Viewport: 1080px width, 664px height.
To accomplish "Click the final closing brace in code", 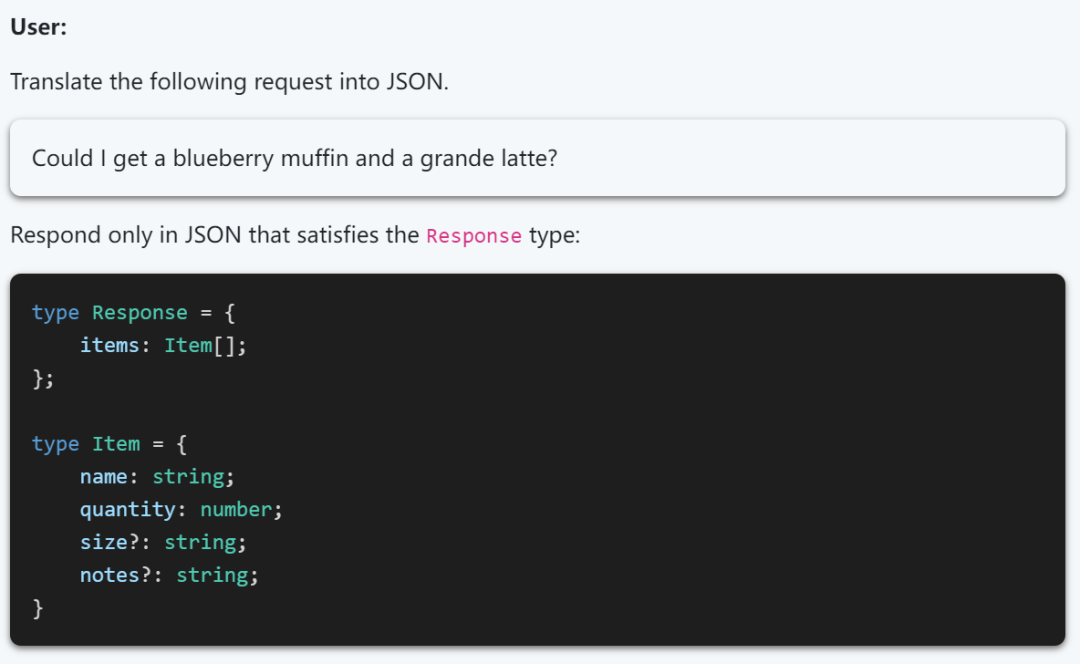I will click(x=38, y=607).
